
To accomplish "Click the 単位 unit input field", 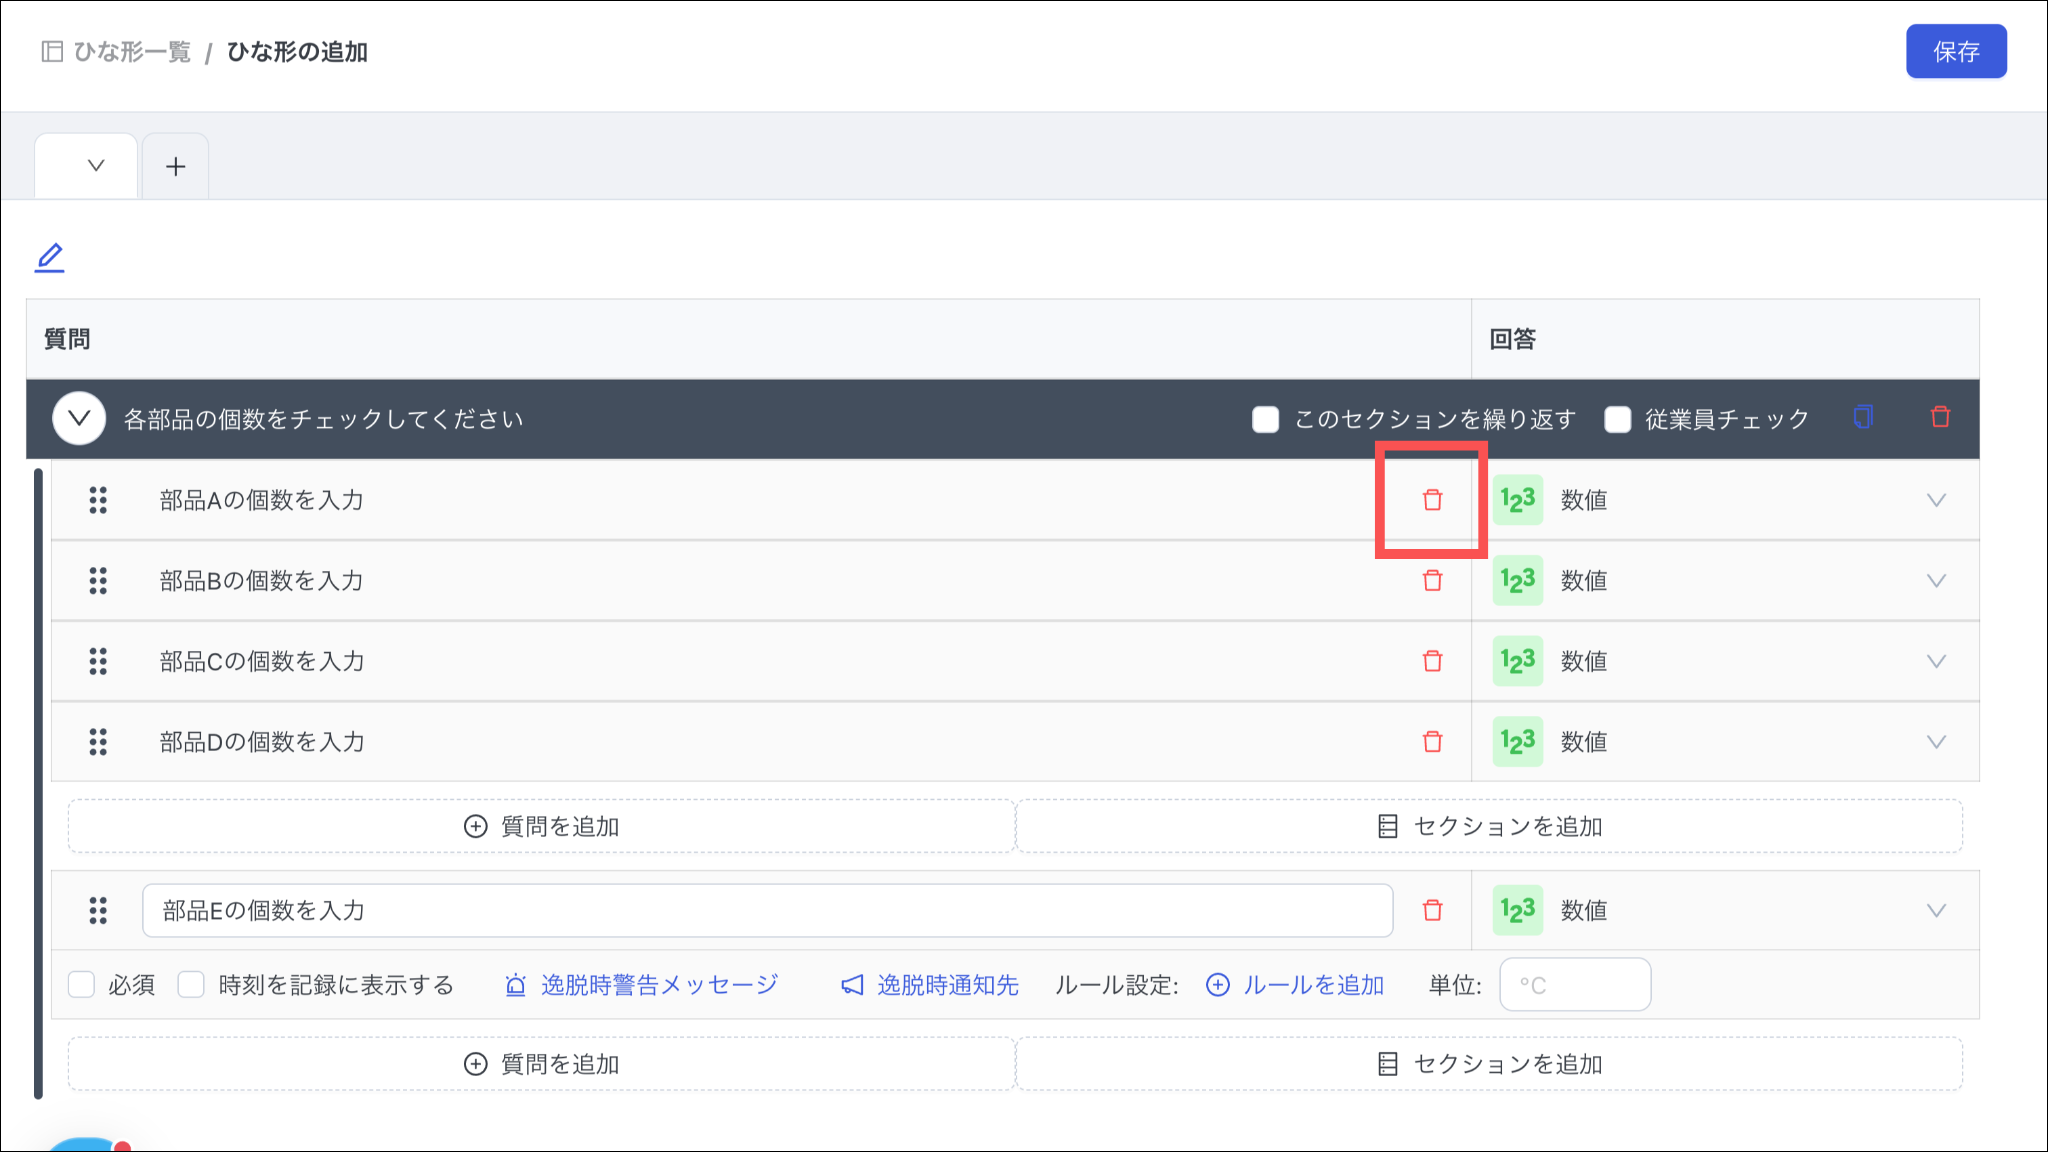I will pos(1574,985).
